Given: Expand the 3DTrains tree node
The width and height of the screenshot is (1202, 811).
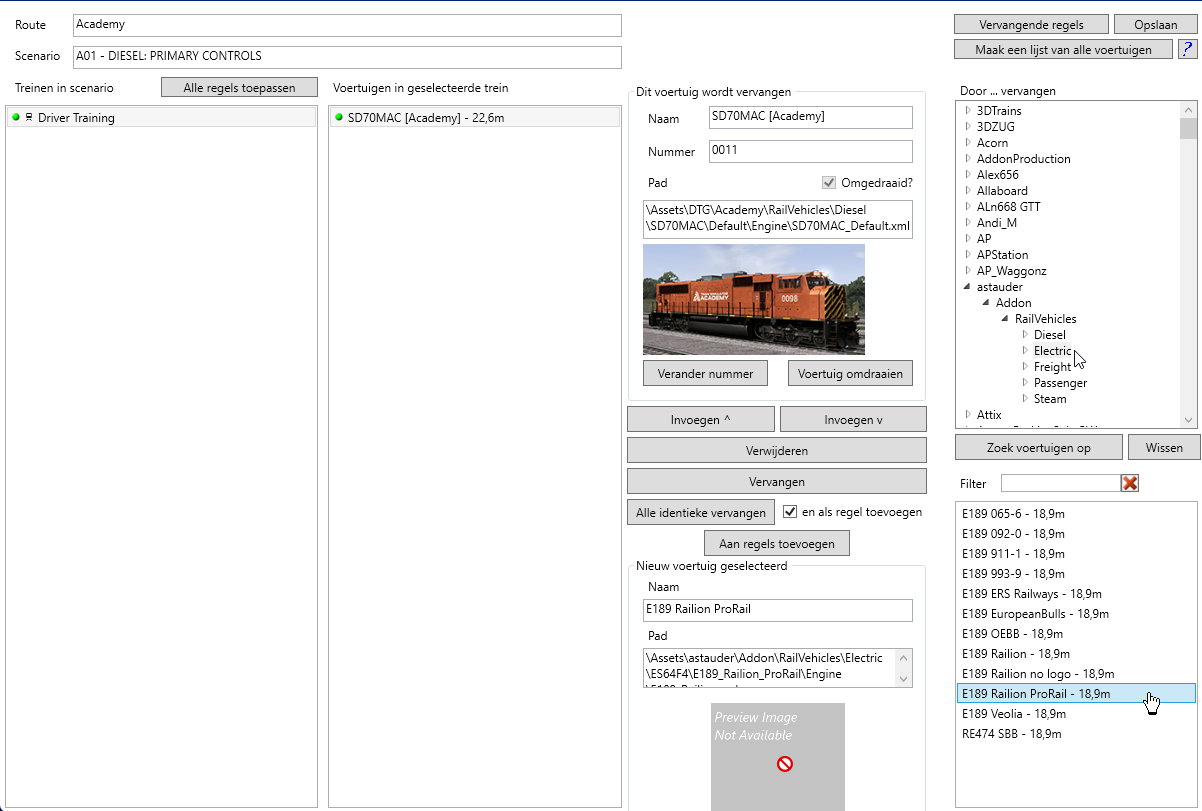Looking at the screenshot, I should [x=968, y=111].
